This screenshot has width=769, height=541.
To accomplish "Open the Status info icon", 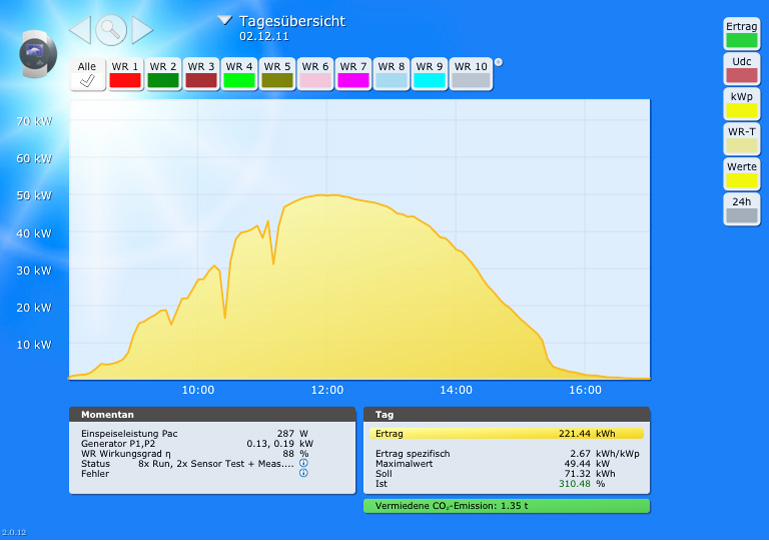I will [x=303, y=463].
